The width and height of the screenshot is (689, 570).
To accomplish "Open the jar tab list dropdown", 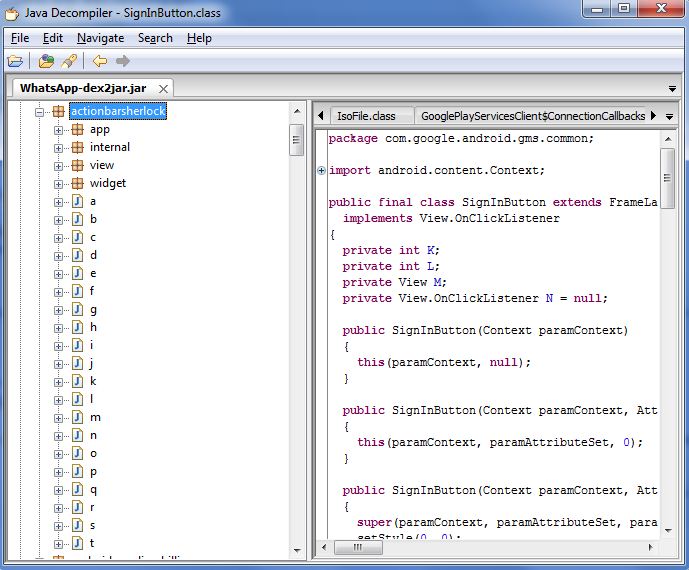I will coord(672,89).
